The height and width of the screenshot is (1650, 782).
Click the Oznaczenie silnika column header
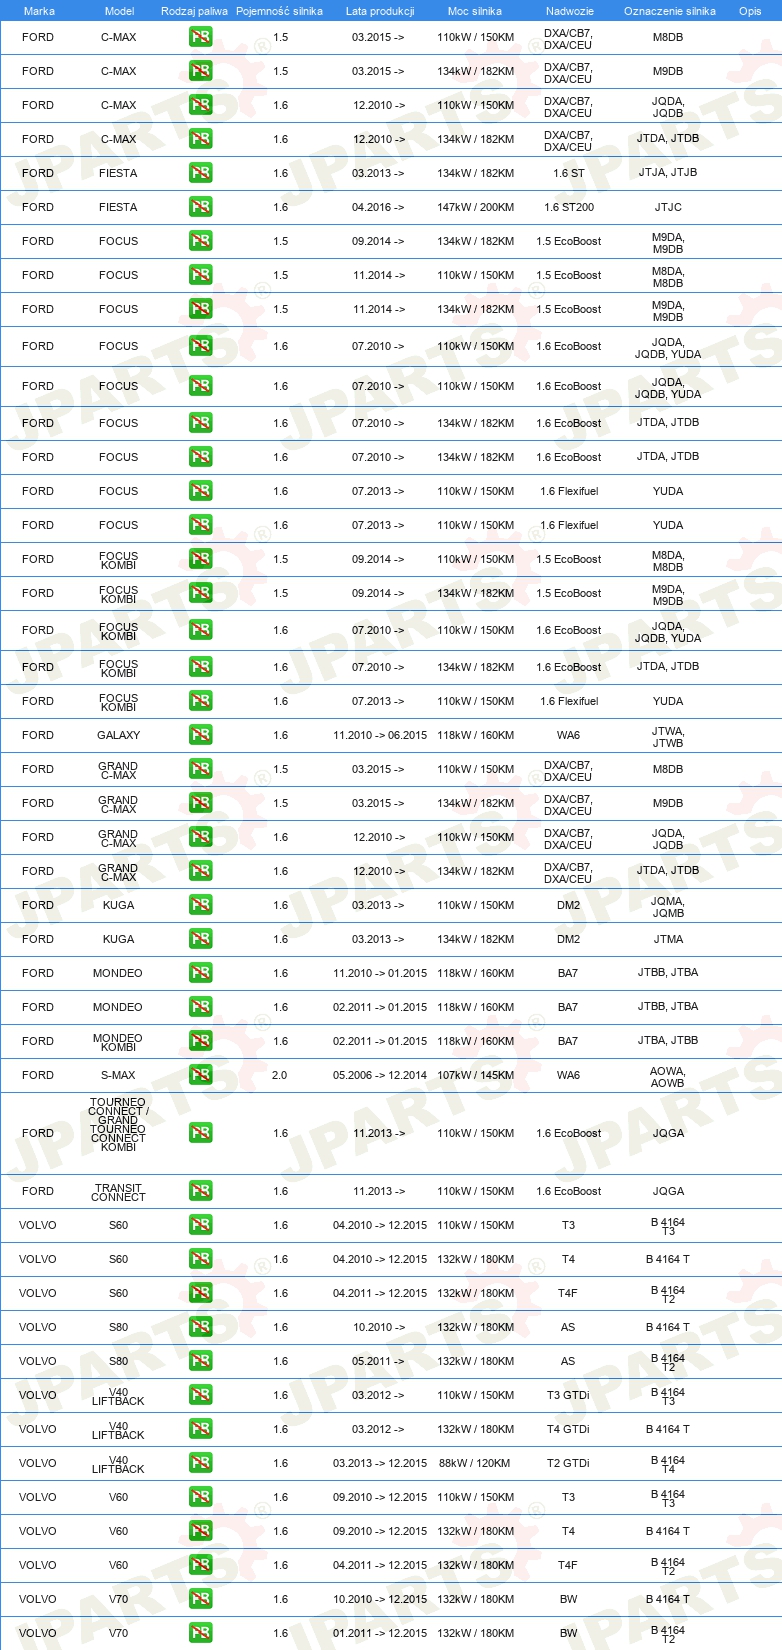[670, 11]
